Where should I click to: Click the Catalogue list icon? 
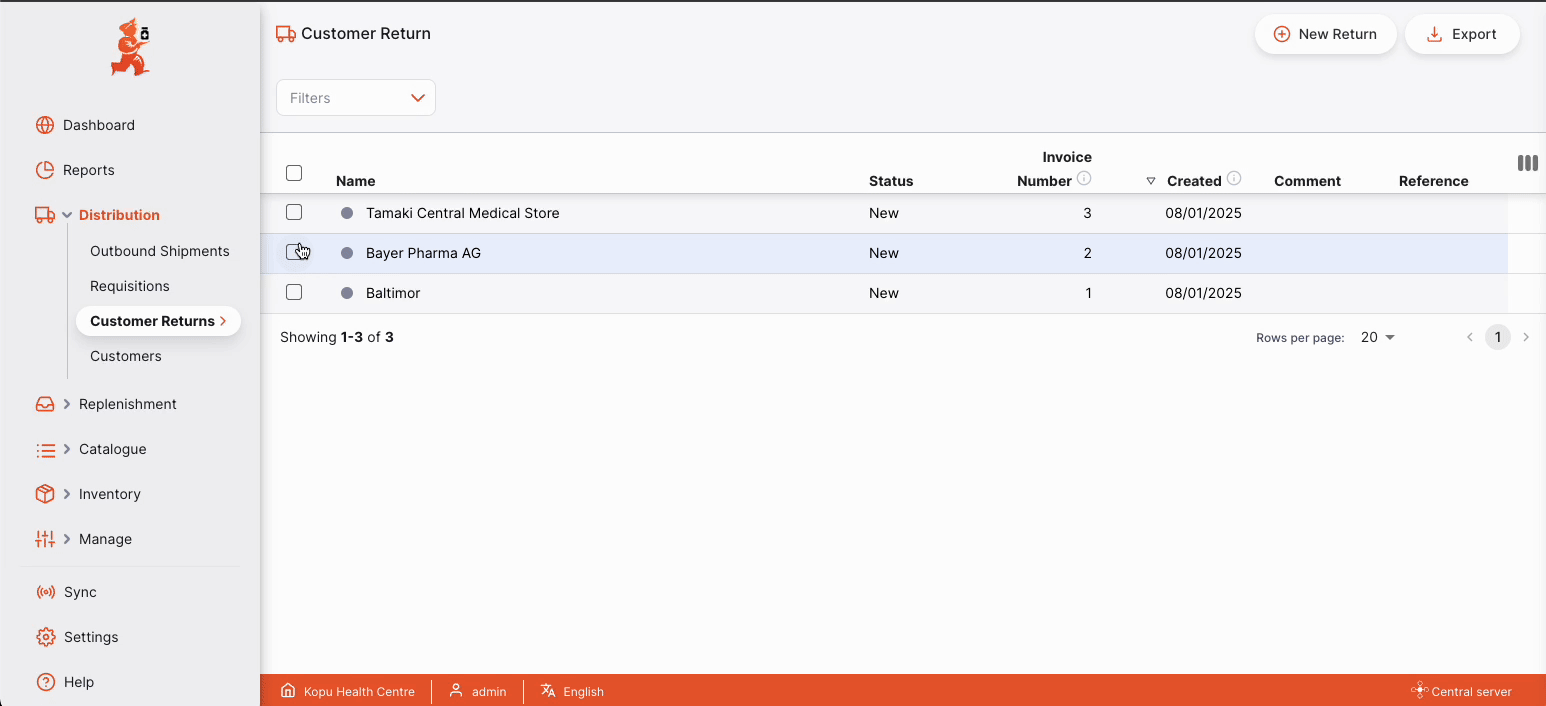pyautogui.click(x=45, y=450)
